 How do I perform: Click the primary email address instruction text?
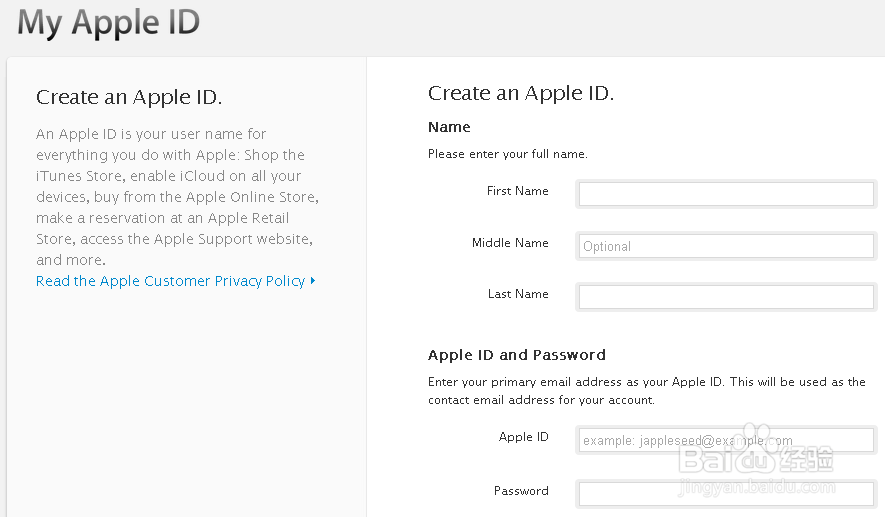point(646,391)
